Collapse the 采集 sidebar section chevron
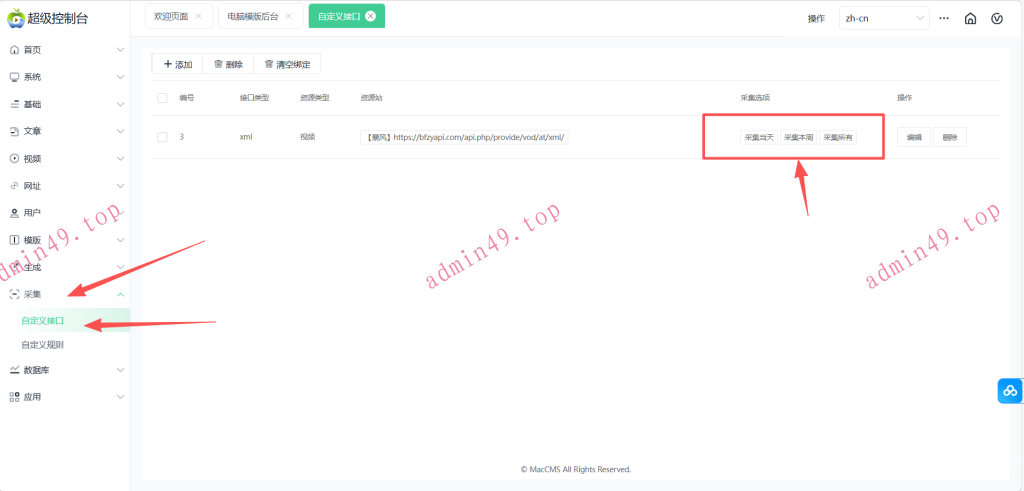The height and width of the screenshot is (491, 1024). pos(120,294)
